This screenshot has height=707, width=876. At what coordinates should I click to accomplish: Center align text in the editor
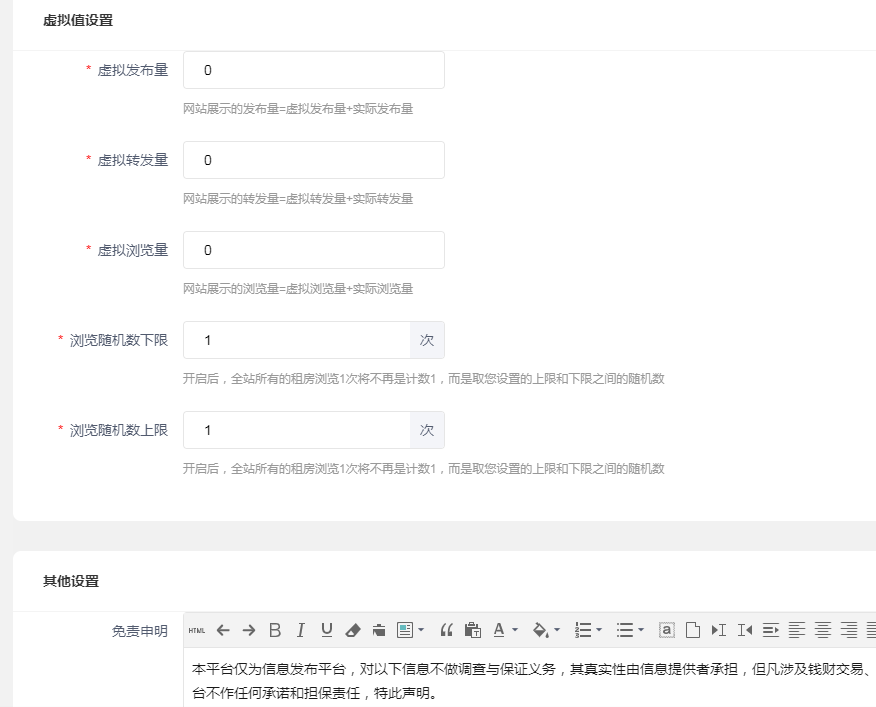(x=822, y=630)
